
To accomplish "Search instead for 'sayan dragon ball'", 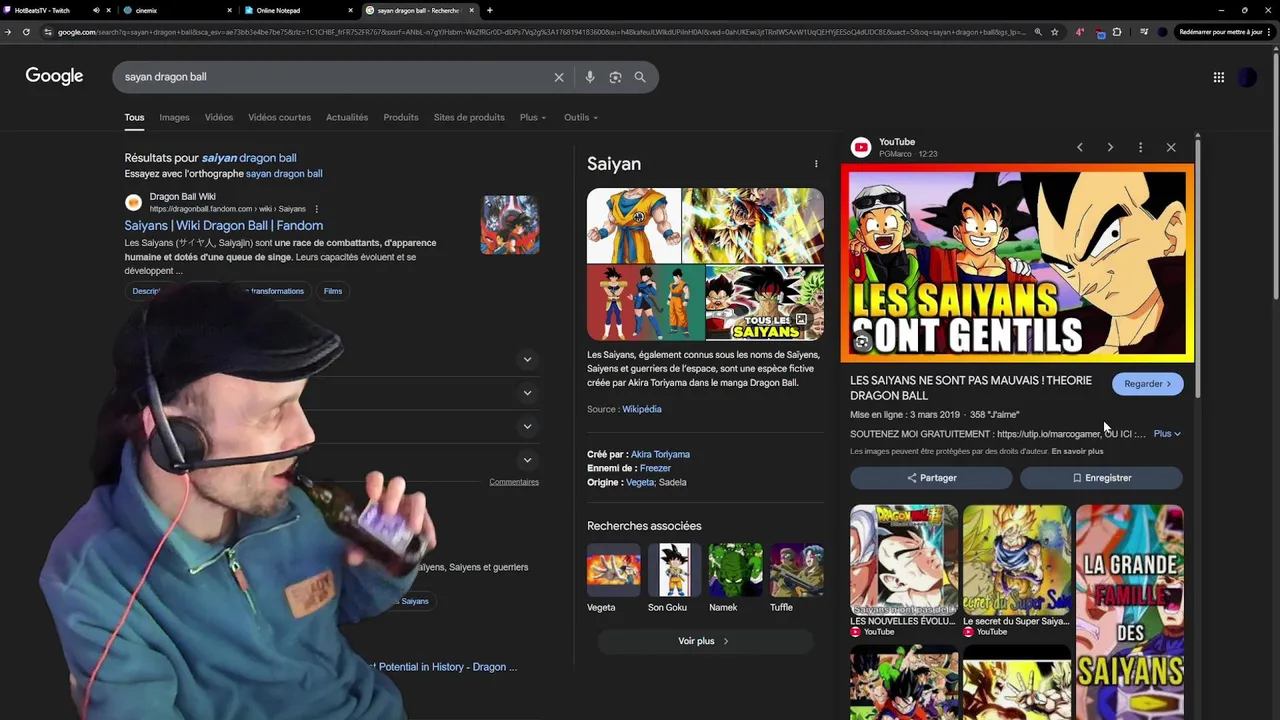I will (284, 174).
